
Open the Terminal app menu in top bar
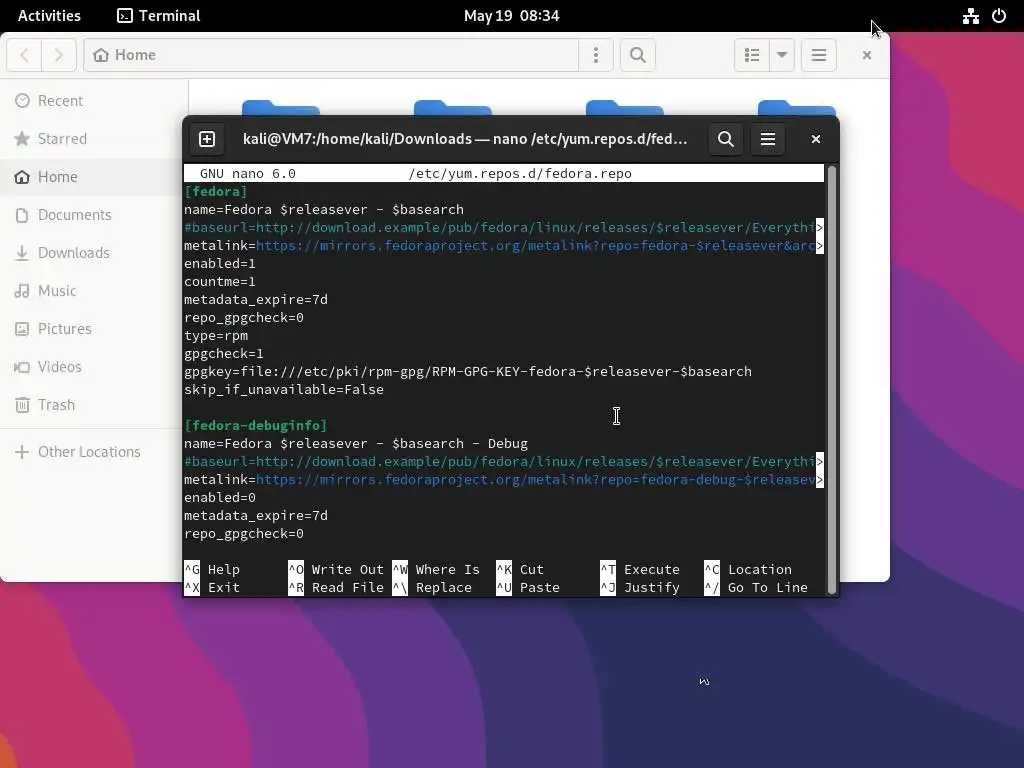[159, 16]
